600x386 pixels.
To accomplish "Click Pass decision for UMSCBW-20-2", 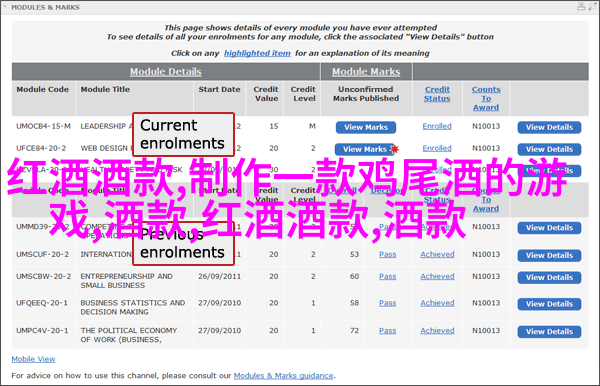I will pyautogui.click(x=388, y=277).
